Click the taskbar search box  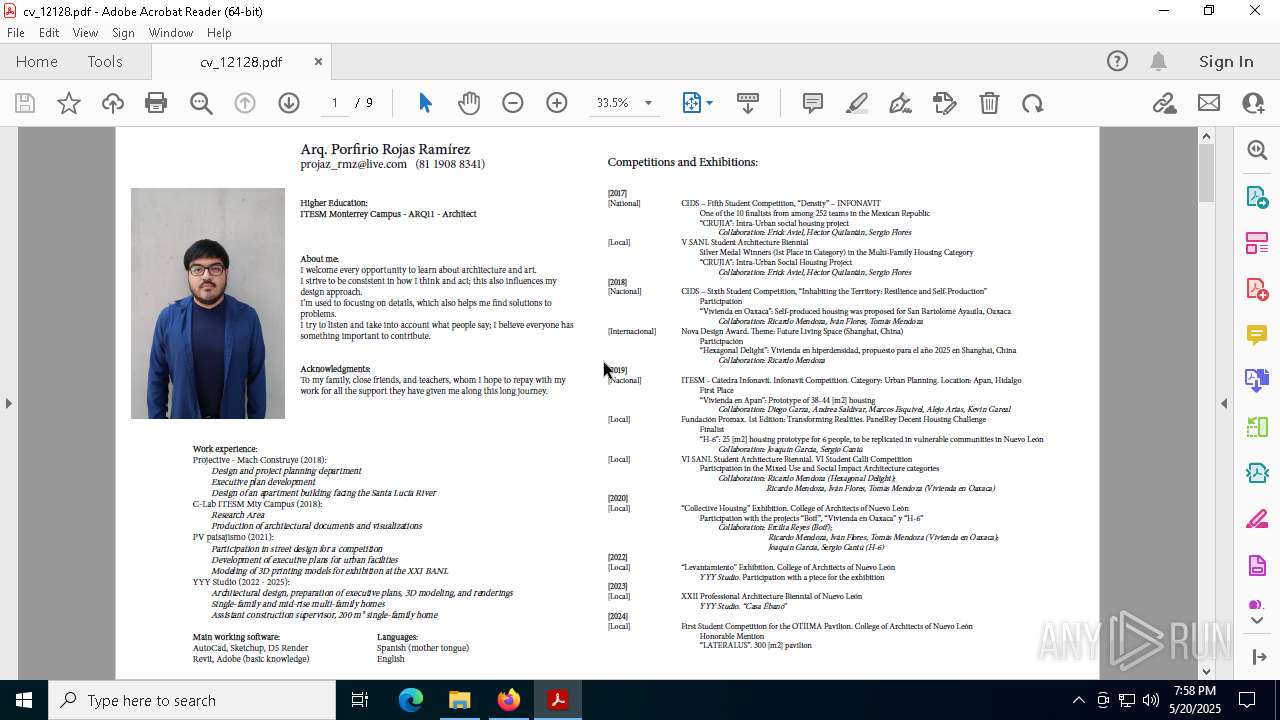(192, 700)
